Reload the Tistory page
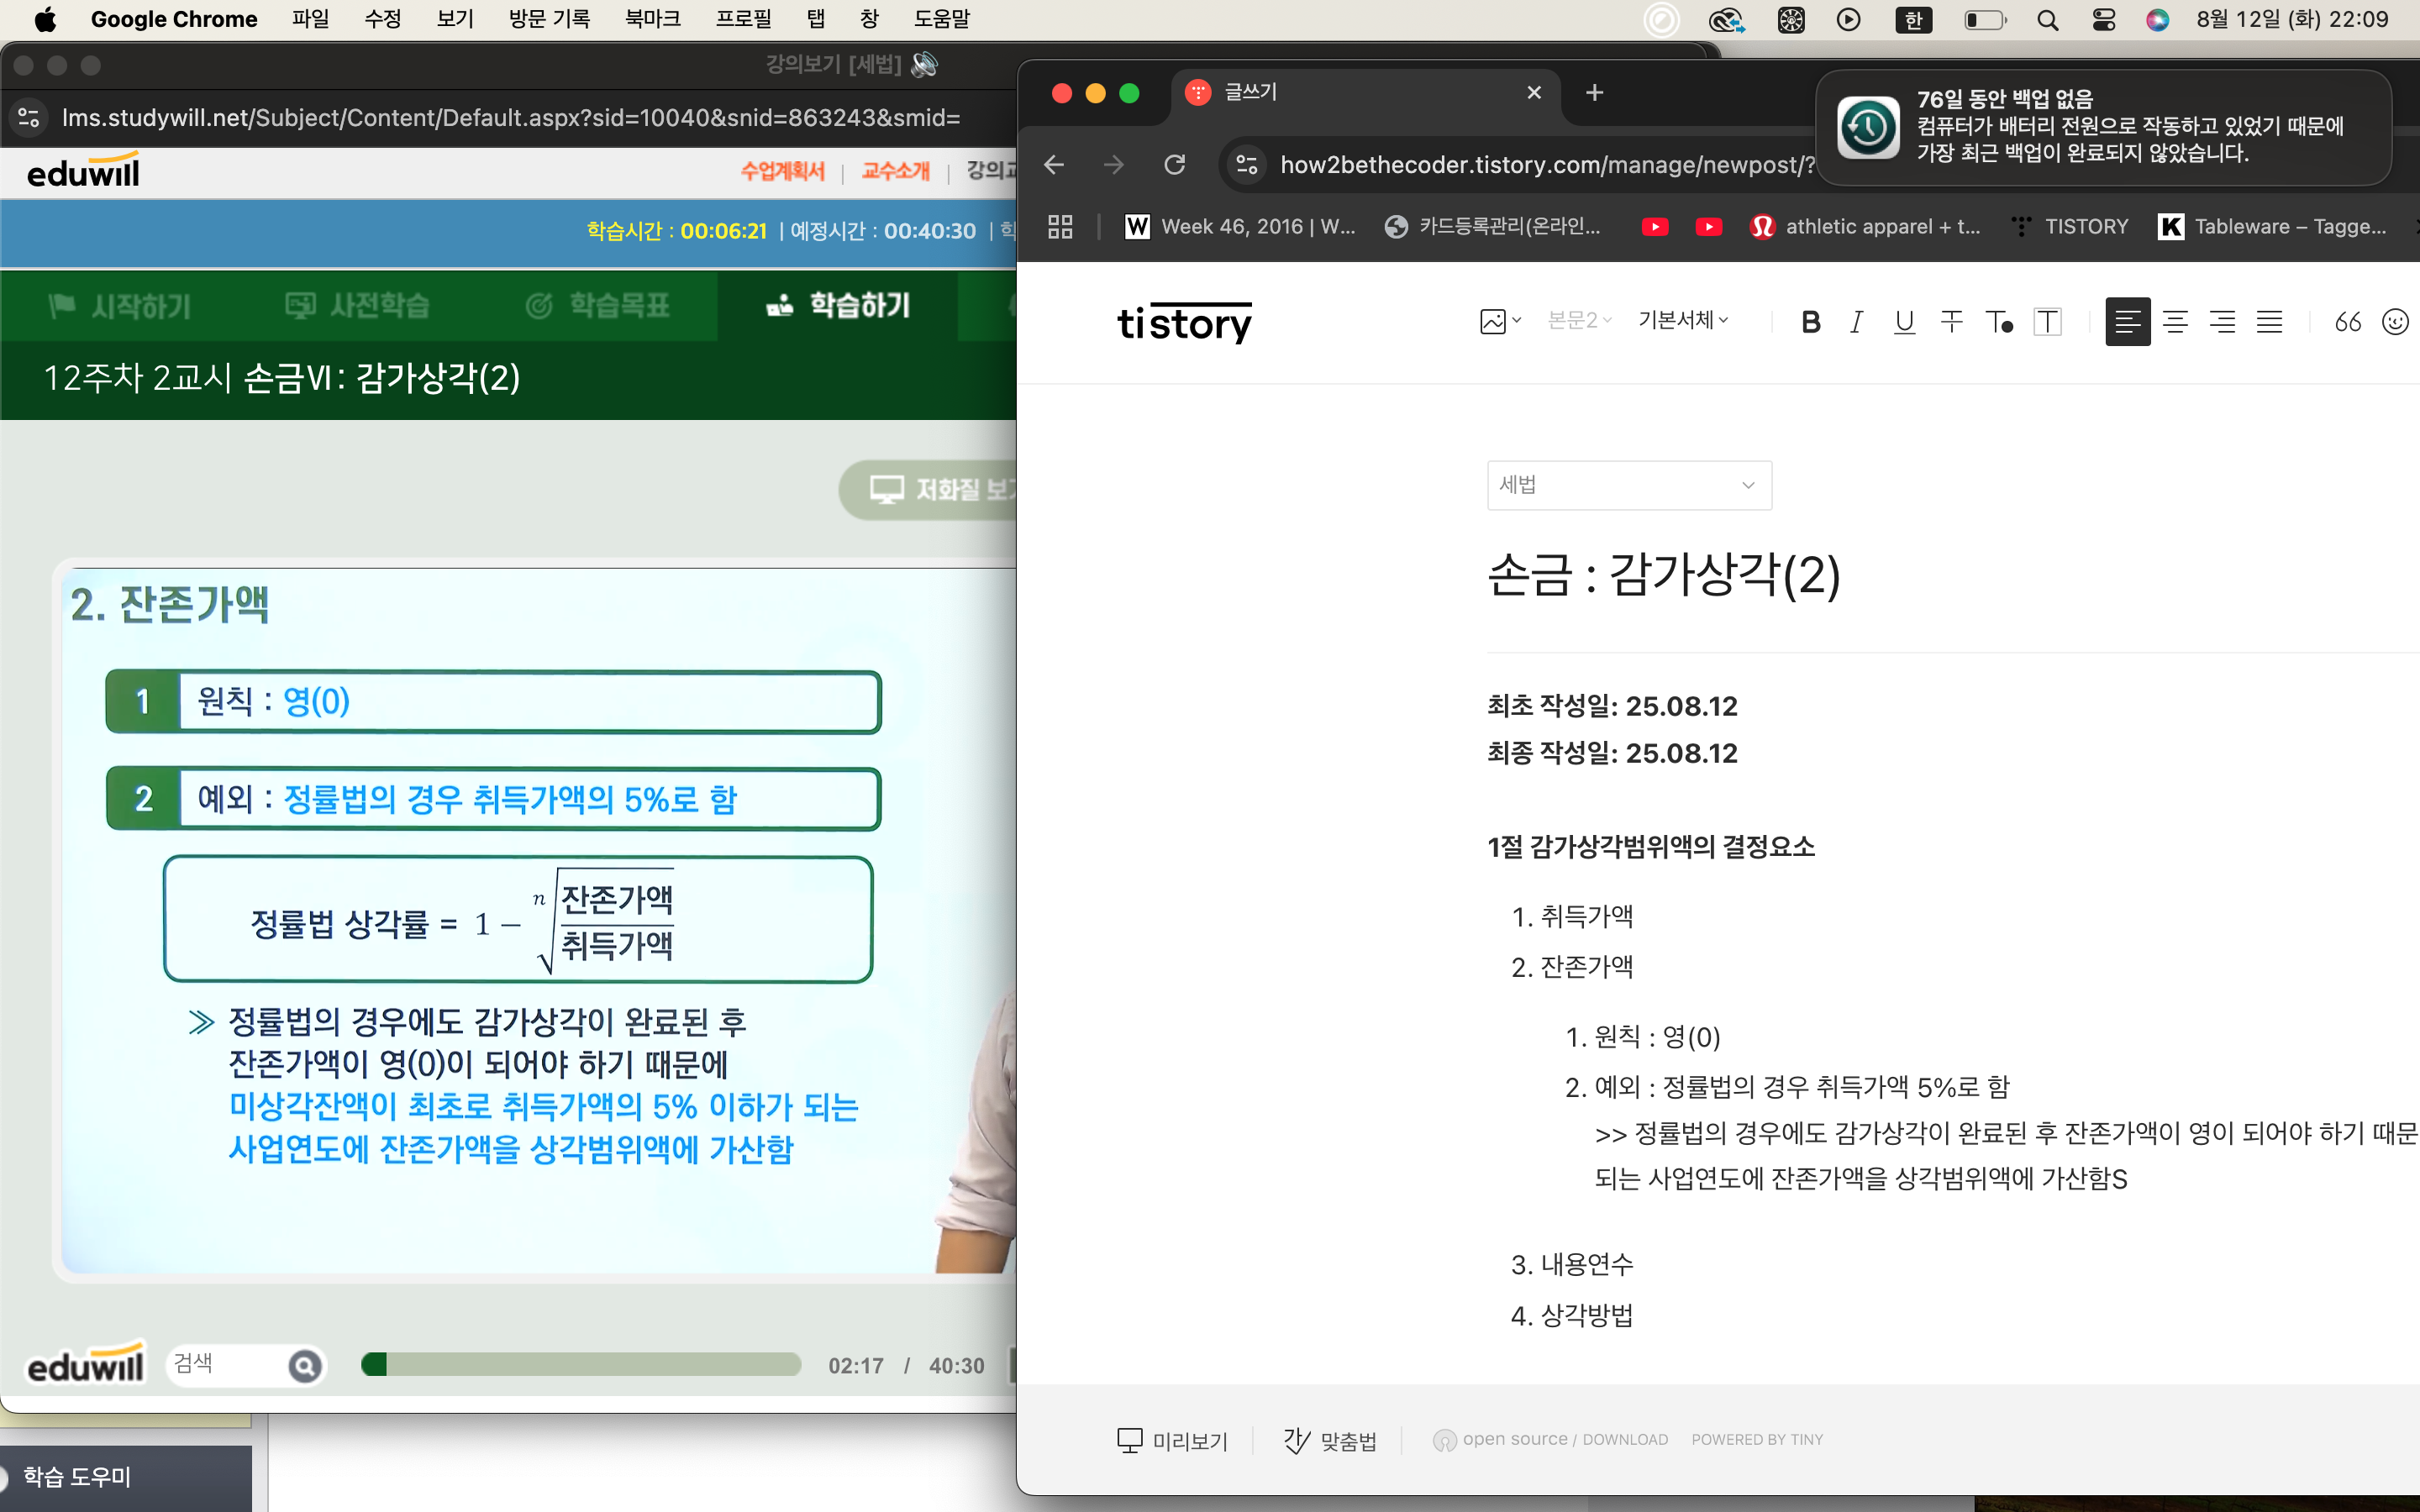Image resolution: width=2420 pixels, height=1512 pixels. pos(1175,165)
